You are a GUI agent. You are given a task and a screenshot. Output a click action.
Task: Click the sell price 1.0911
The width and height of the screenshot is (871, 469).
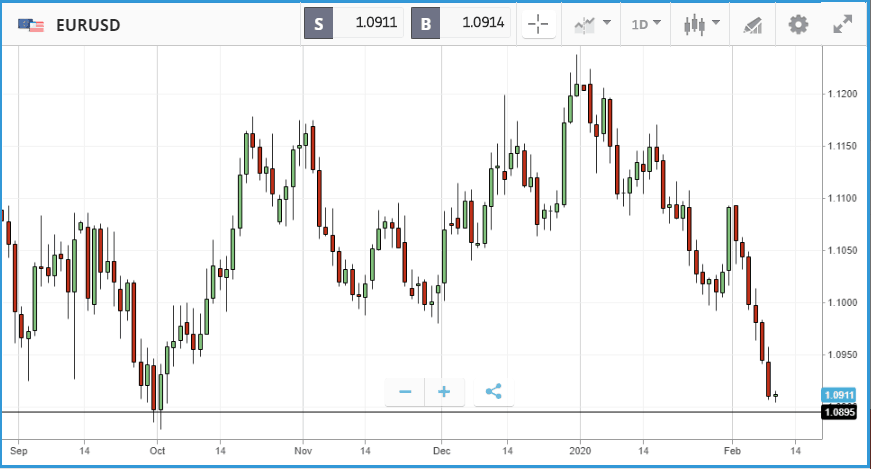[x=376, y=23]
